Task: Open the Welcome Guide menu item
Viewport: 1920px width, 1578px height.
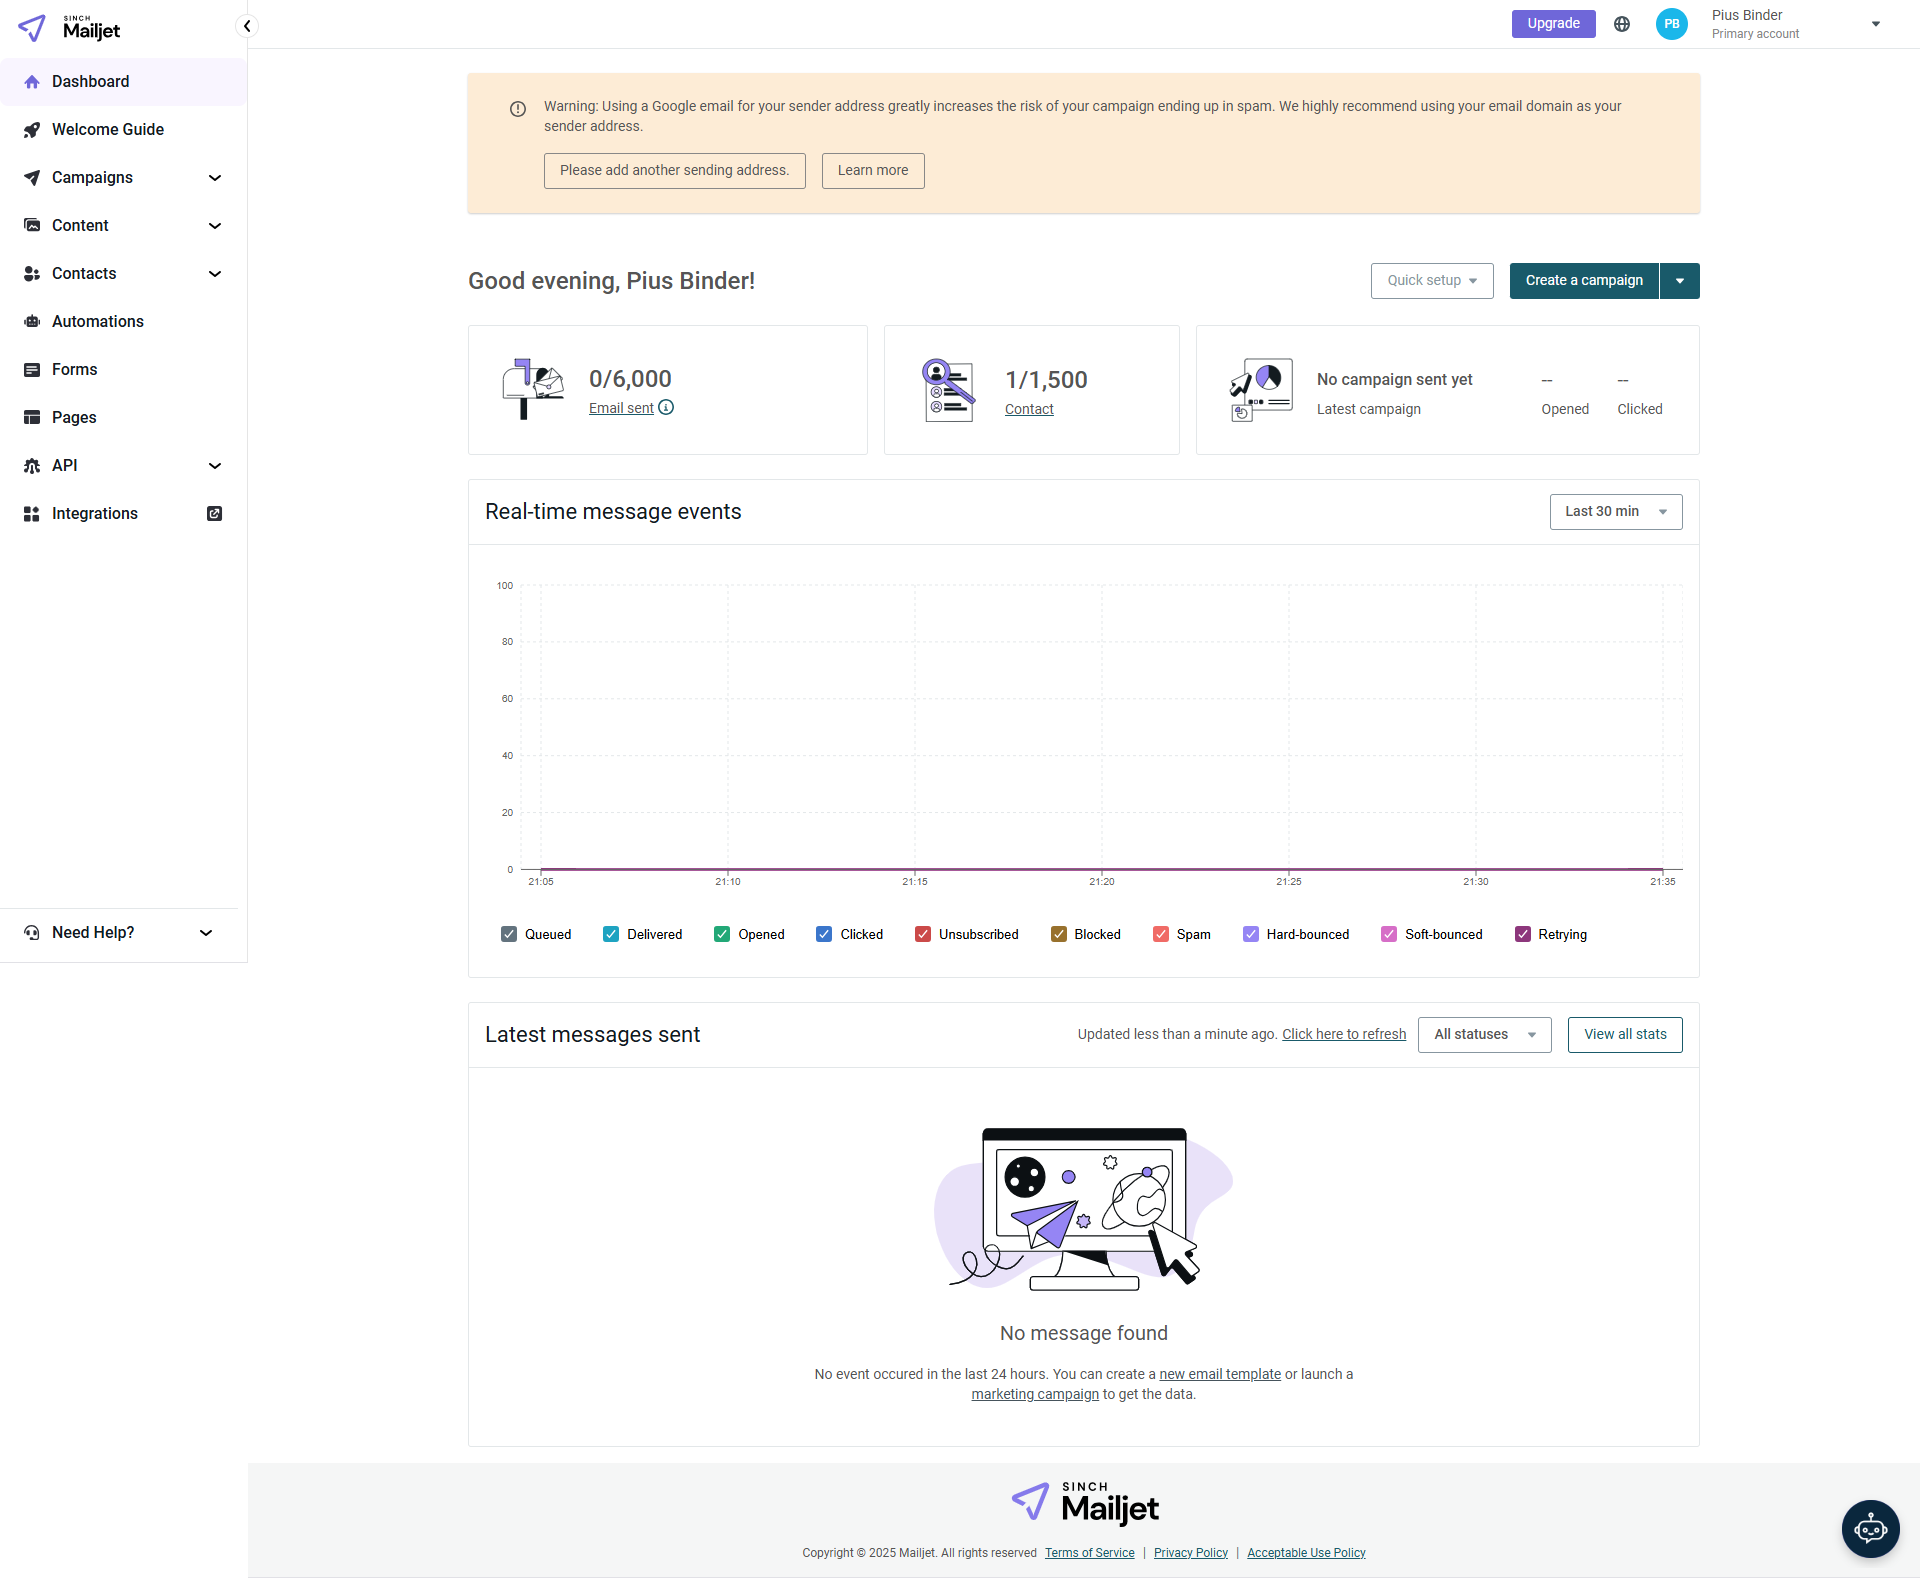Action: [x=108, y=130]
